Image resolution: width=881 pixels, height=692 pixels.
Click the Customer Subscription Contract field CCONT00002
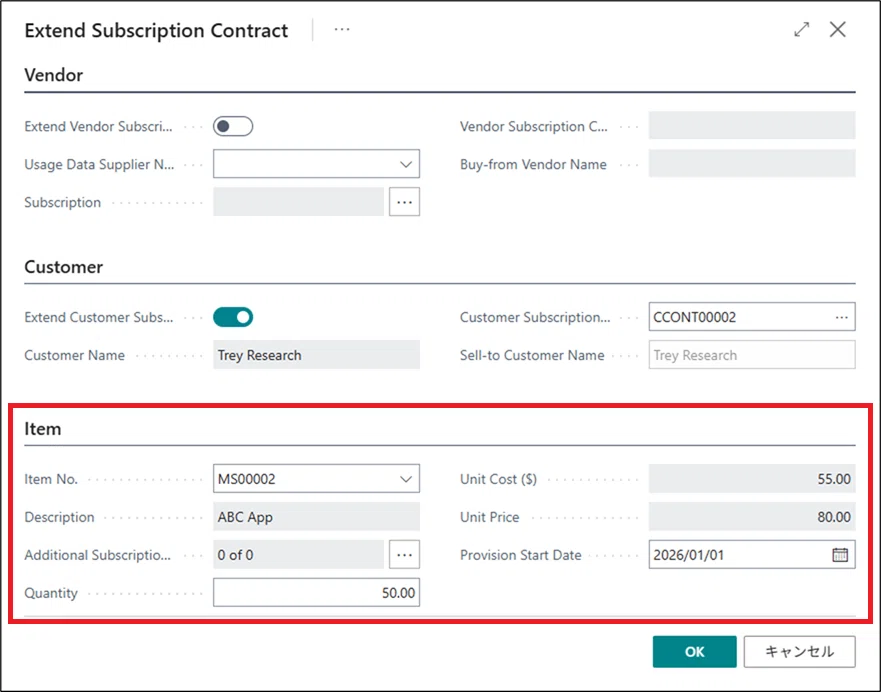tap(752, 317)
